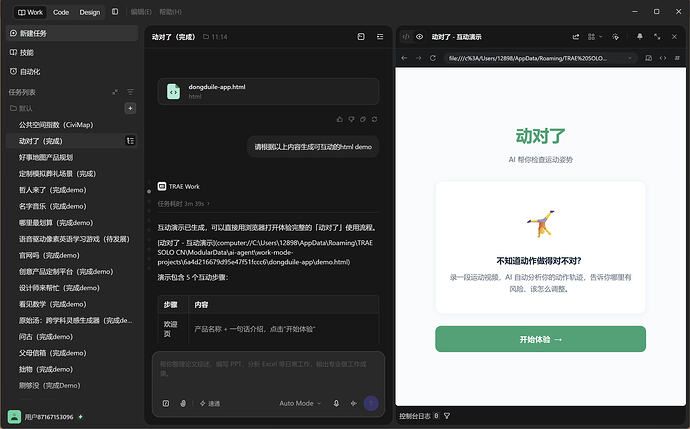Screen dimensions: 690x429
Task: Click the bell notification icon in preview header
Action: pos(640,37)
